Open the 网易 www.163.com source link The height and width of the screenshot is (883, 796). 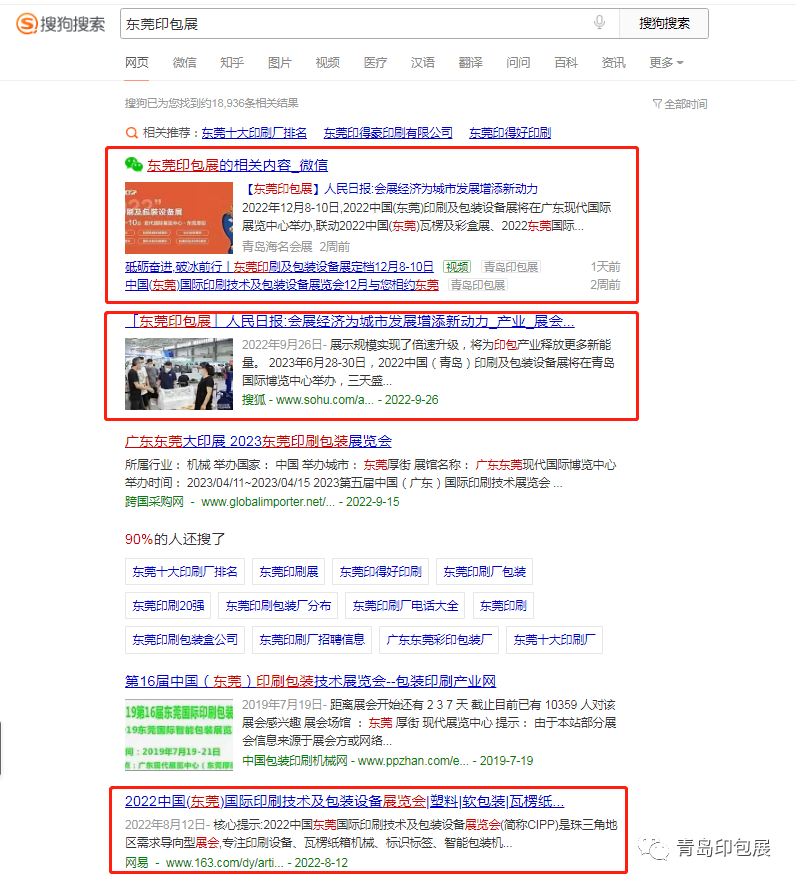pos(236,863)
